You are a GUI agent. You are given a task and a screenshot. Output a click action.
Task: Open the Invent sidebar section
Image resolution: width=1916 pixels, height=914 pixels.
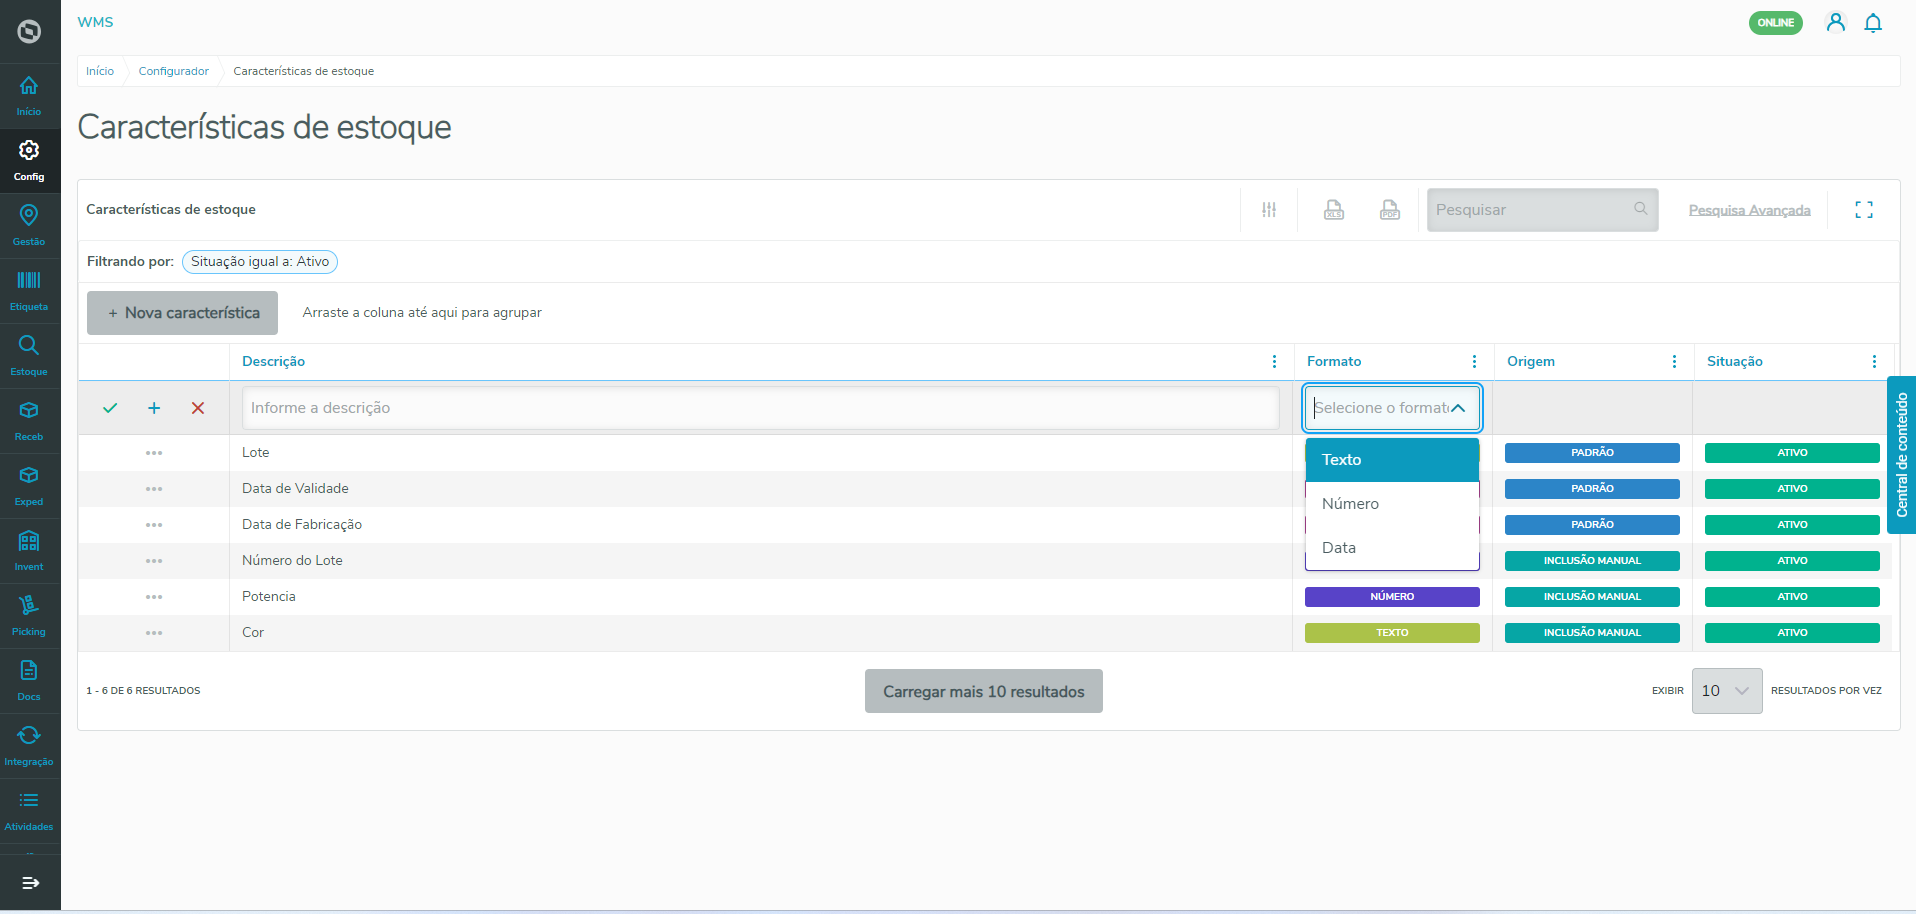pos(29,551)
